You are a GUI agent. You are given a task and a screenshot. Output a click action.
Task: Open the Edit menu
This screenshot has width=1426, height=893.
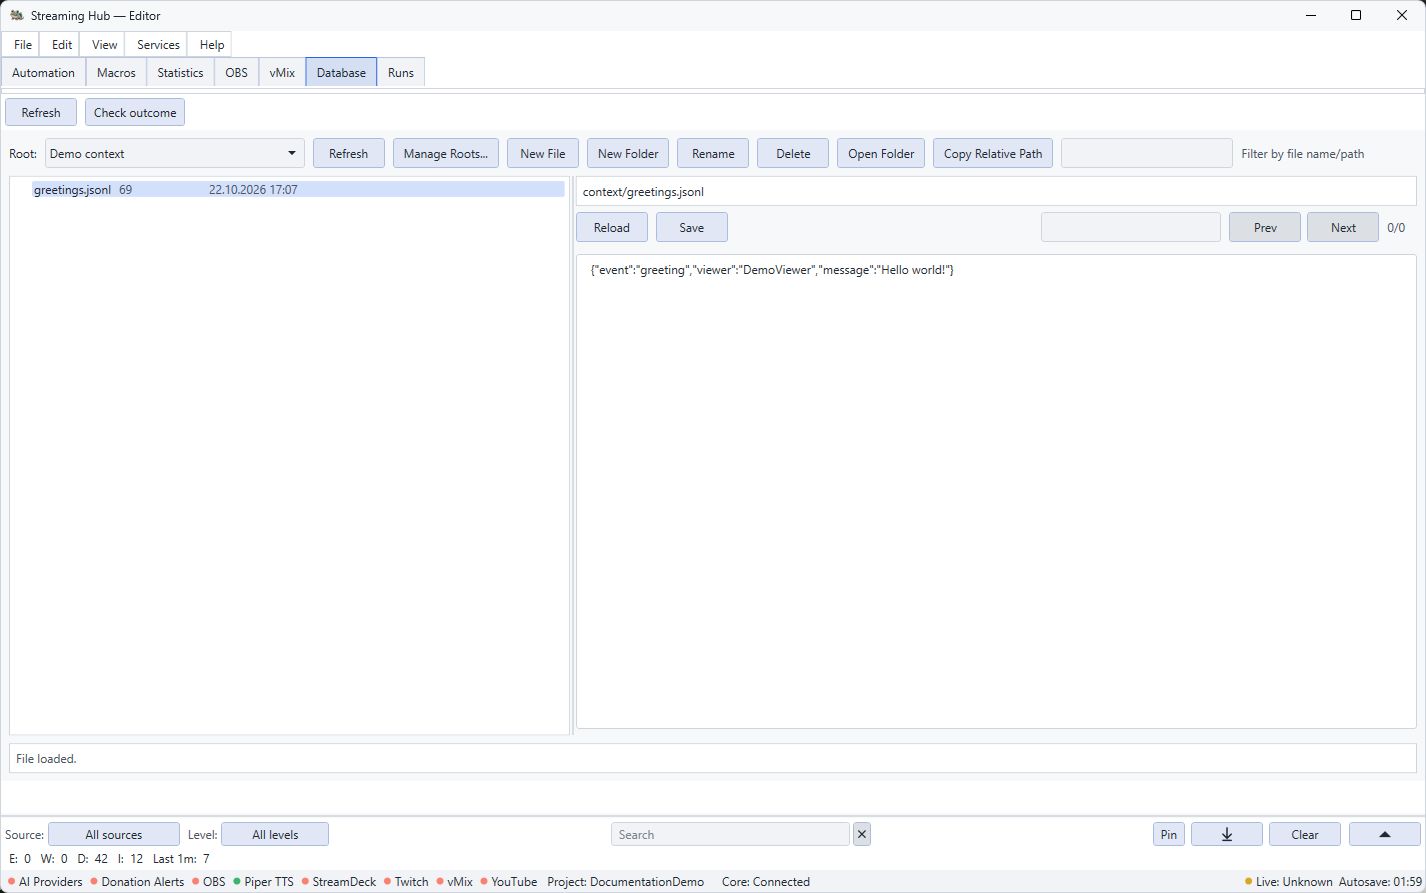(62, 44)
